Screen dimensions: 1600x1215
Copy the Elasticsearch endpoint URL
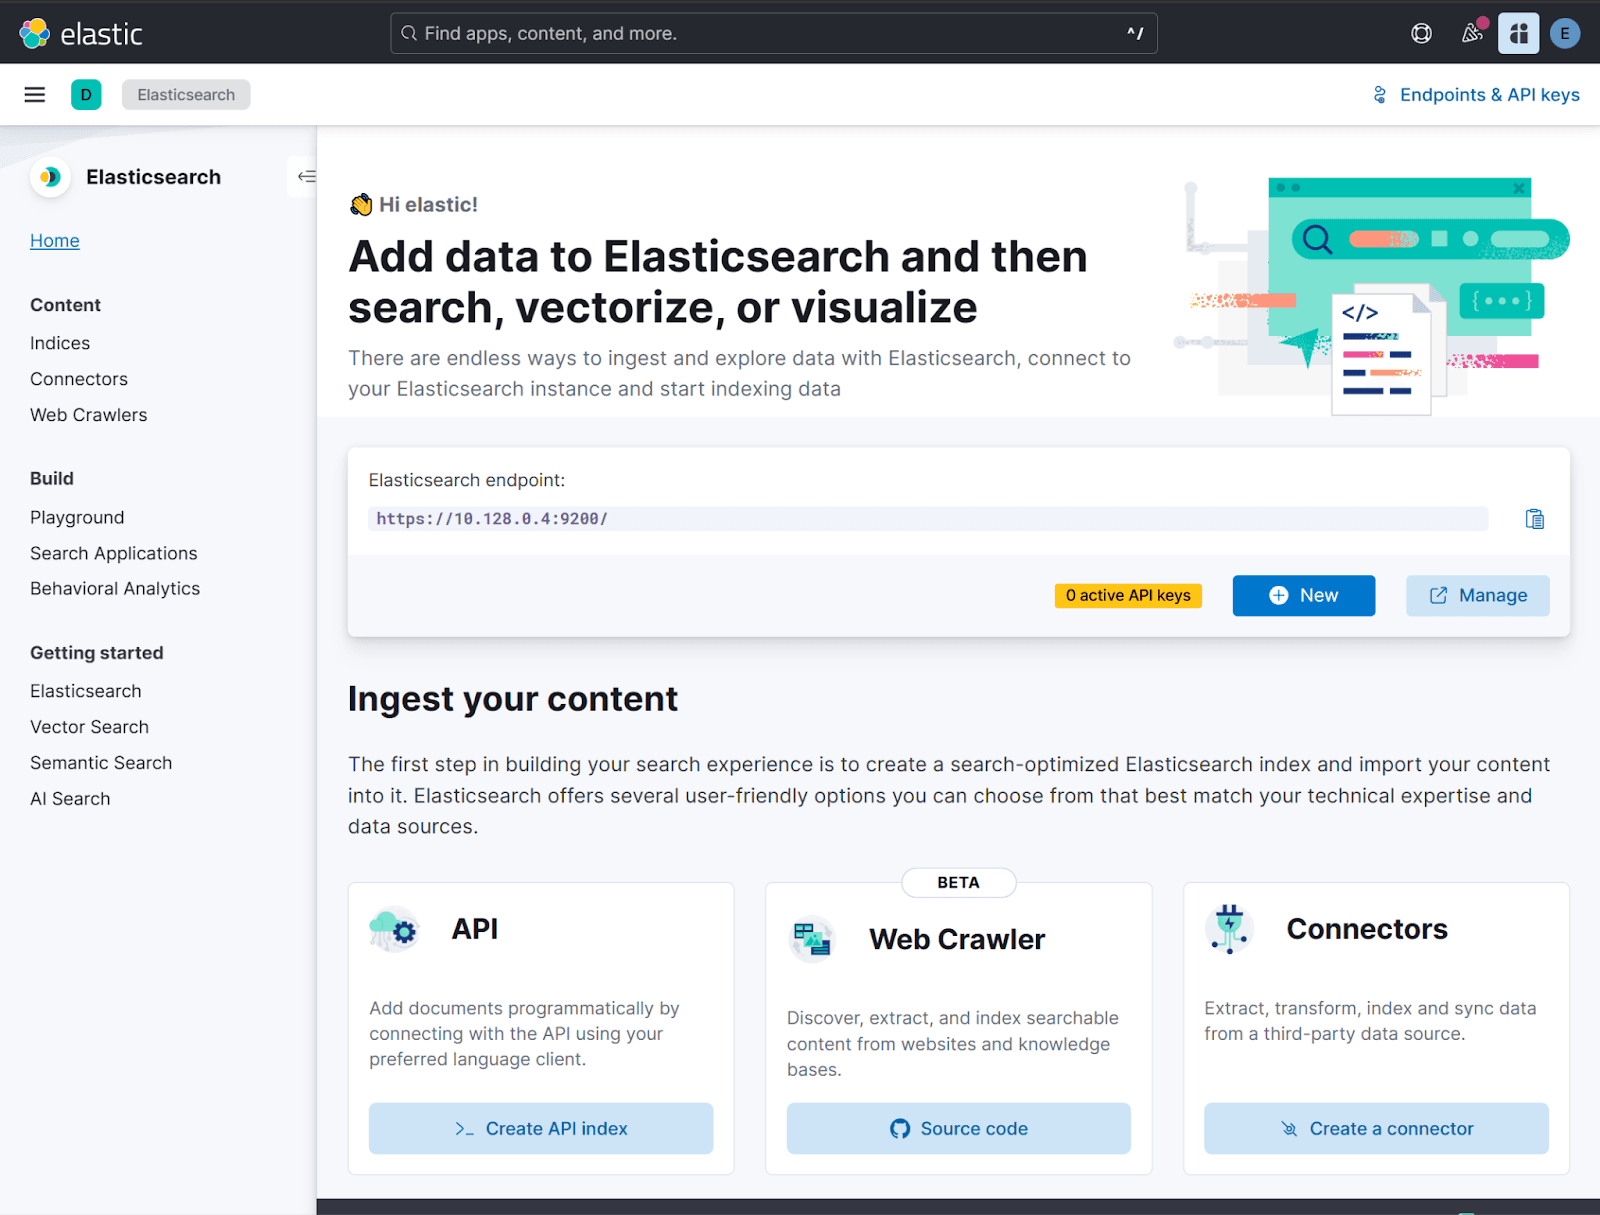[x=1534, y=519]
